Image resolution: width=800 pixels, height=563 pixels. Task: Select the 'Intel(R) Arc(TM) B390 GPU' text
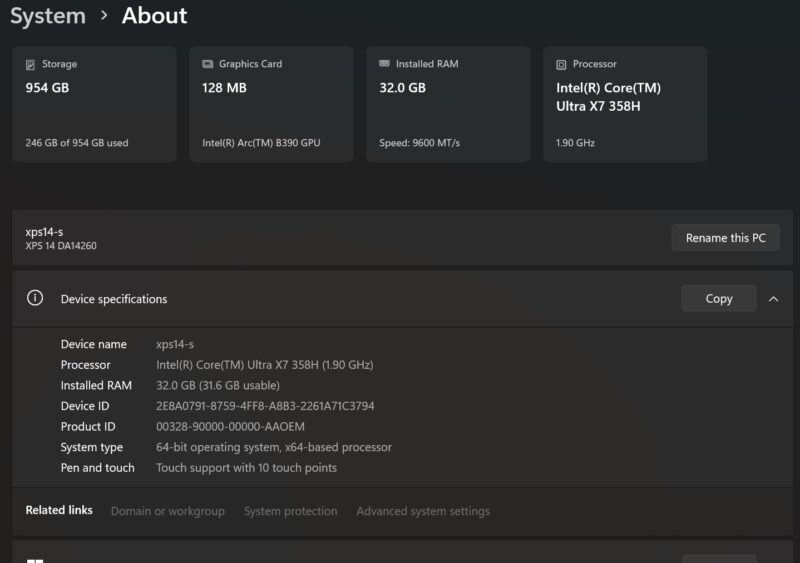[x=261, y=143]
